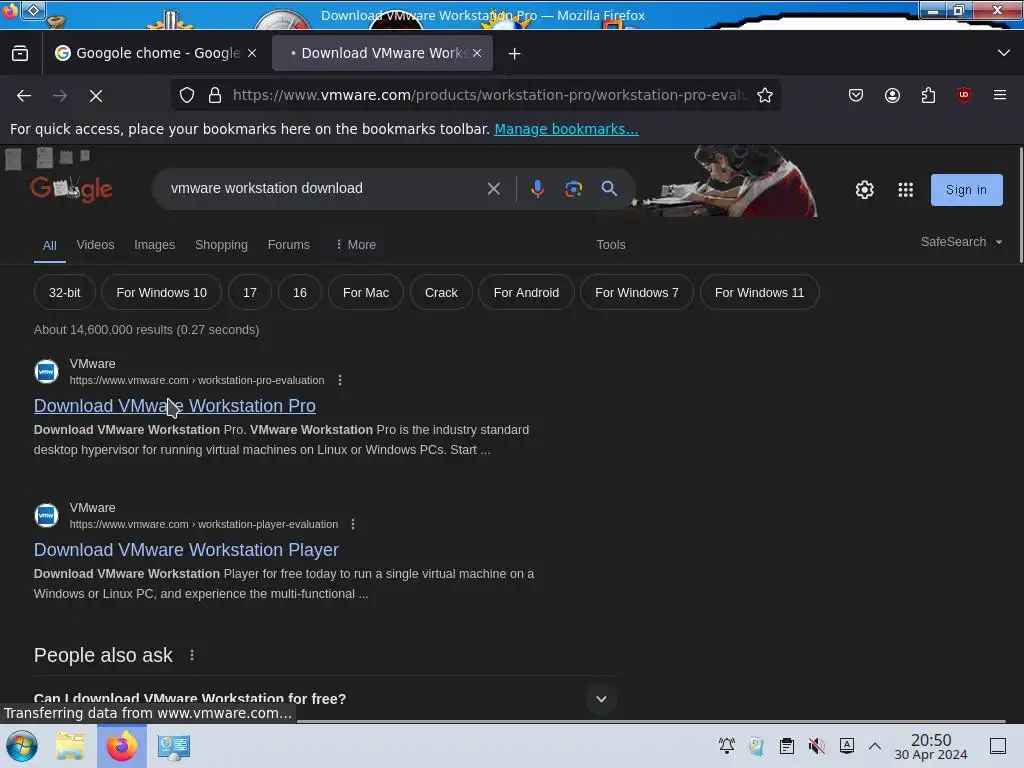Bookmark this page with star icon

point(765,95)
